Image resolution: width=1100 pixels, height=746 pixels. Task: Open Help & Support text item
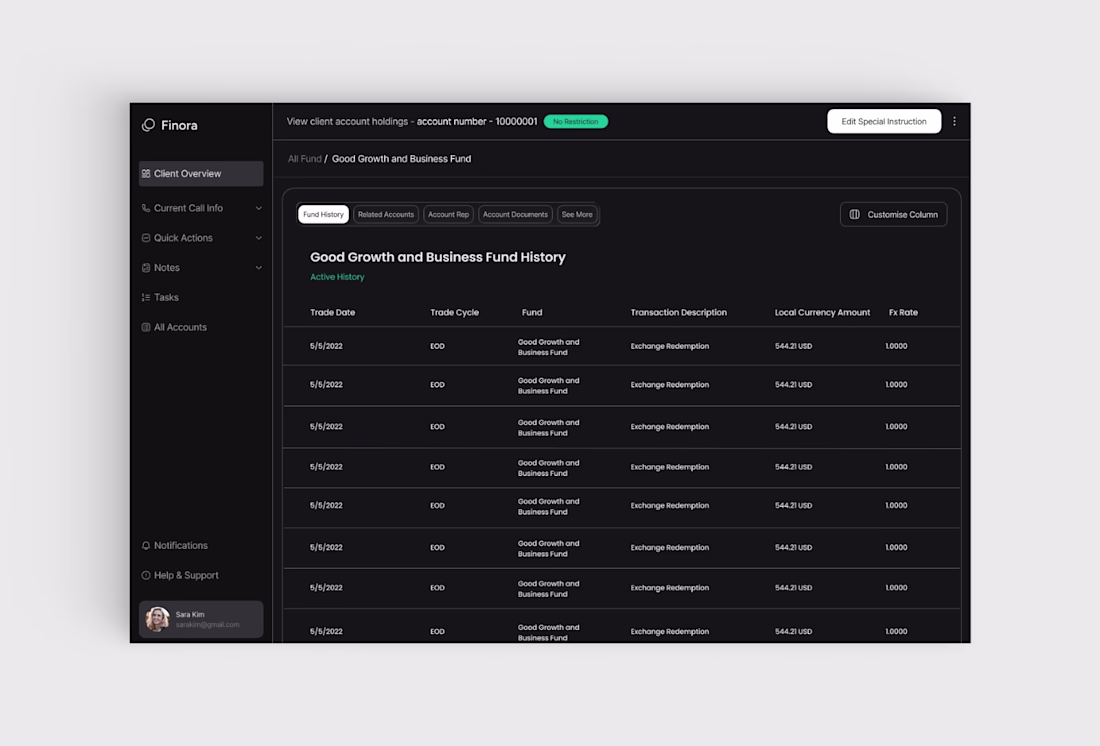point(186,575)
